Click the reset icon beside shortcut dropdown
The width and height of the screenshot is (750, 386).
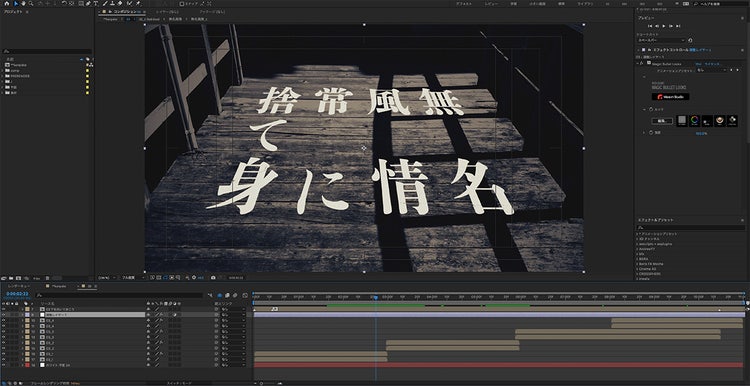click(x=690, y=40)
